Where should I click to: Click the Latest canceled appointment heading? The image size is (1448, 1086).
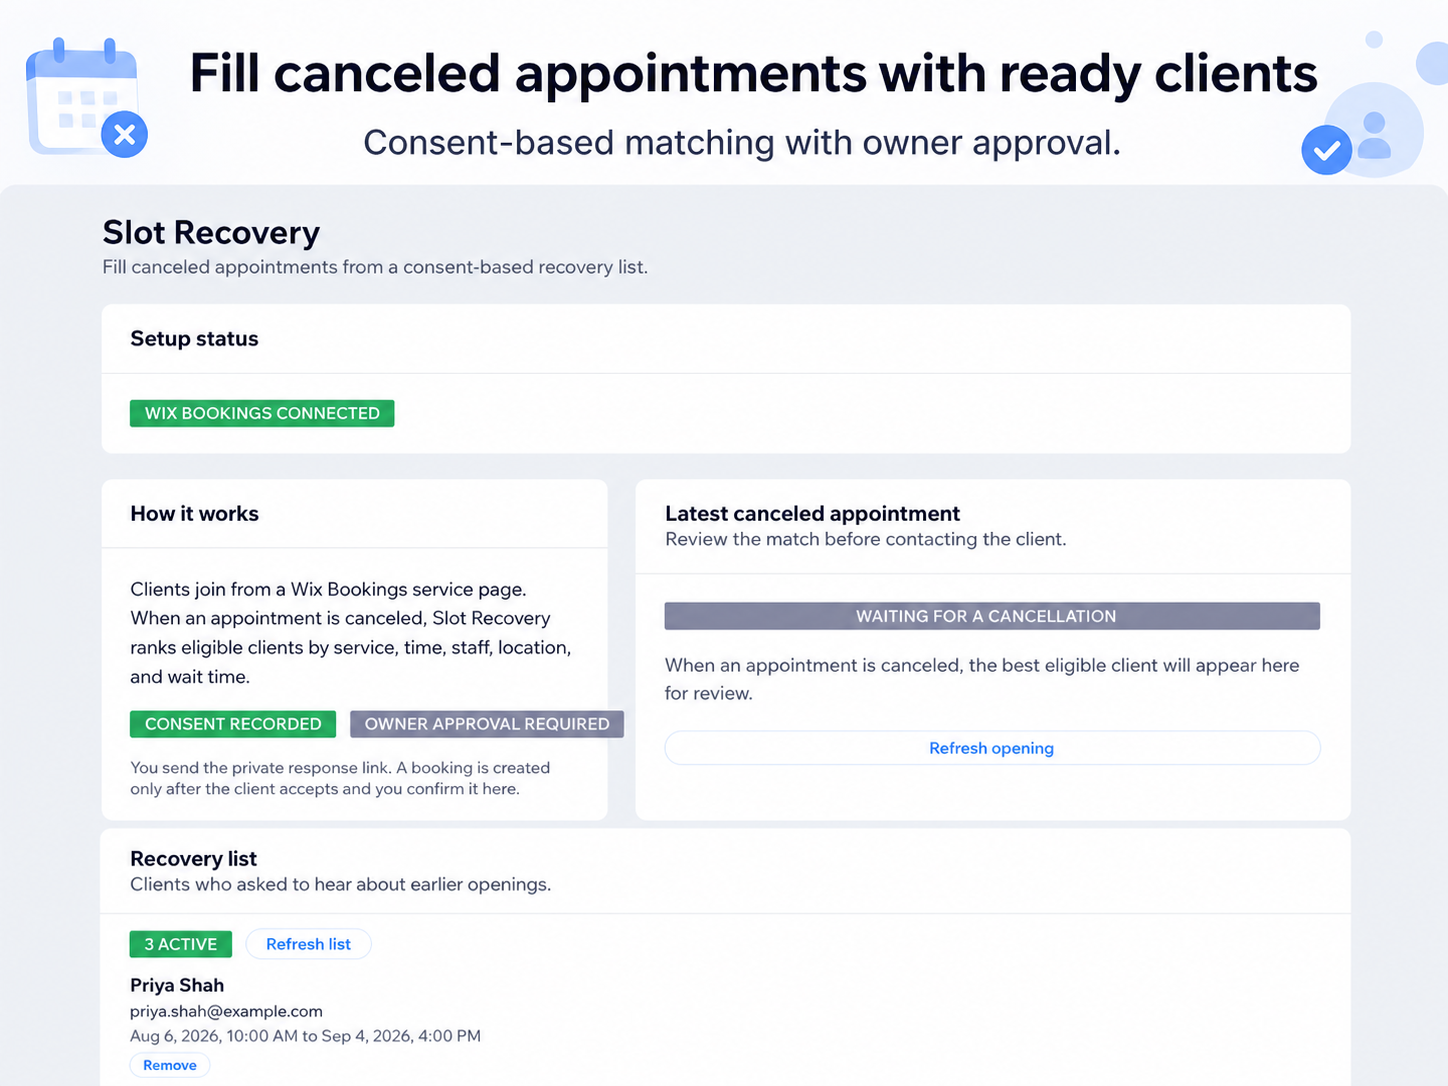tap(812, 513)
